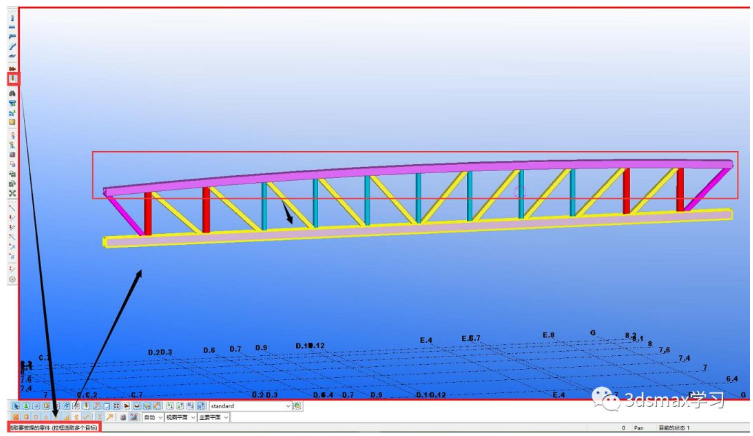
Task: Toggle the yellow select welds switch
Action: 86,406
